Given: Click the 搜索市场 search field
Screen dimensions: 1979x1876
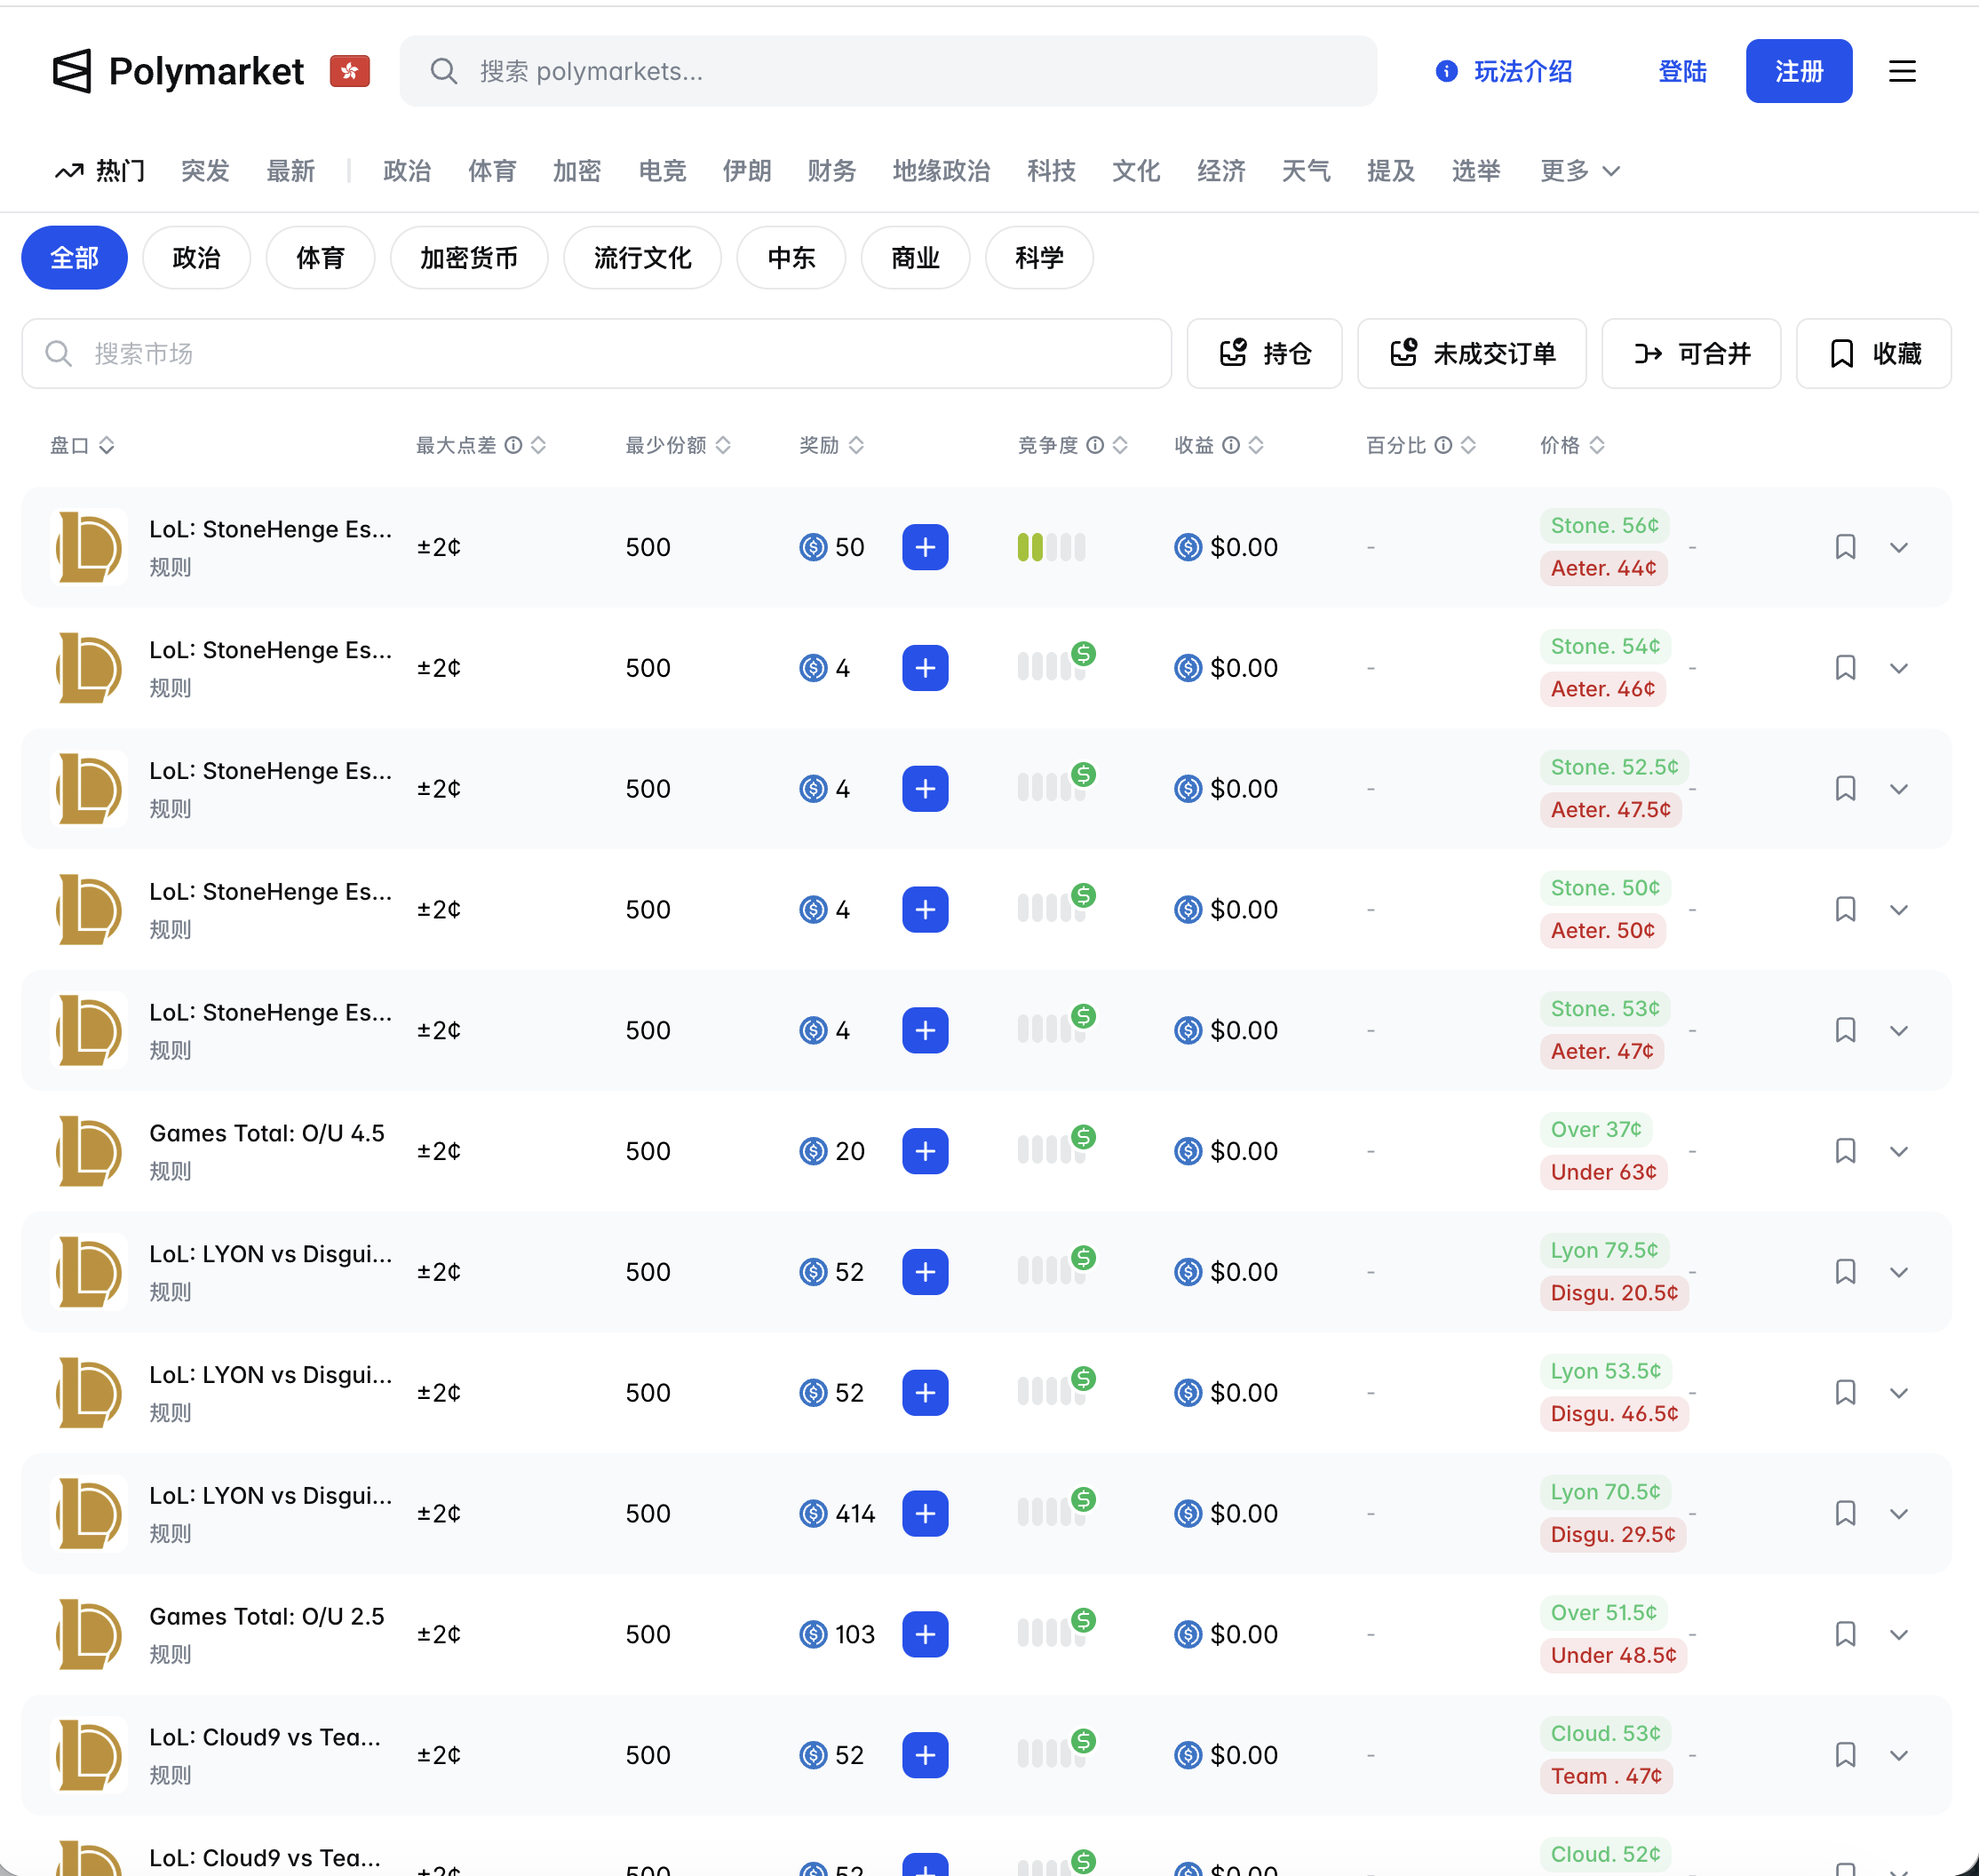Looking at the screenshot, I should 596,353.
